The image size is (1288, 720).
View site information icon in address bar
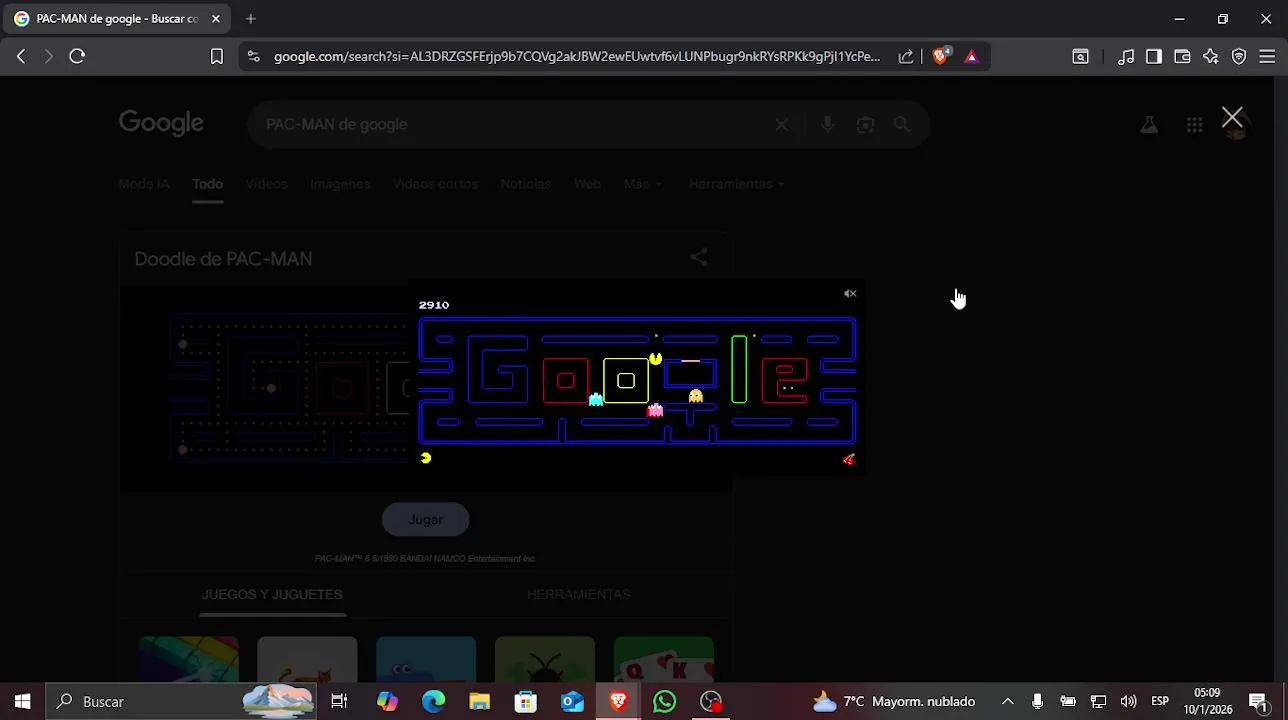(x=253, y=57)
